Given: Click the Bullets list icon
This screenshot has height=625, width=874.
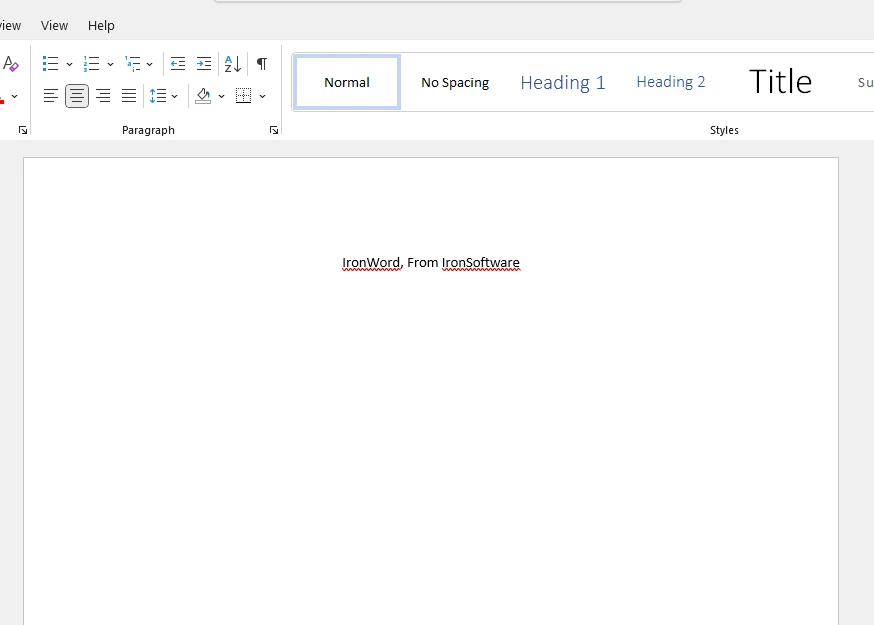Looking at the screenshot, I should point(51,64).
